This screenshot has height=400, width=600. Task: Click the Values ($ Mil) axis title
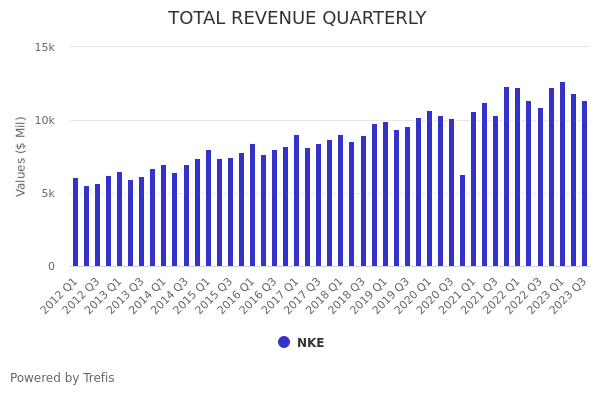click(x=21, y=156)
